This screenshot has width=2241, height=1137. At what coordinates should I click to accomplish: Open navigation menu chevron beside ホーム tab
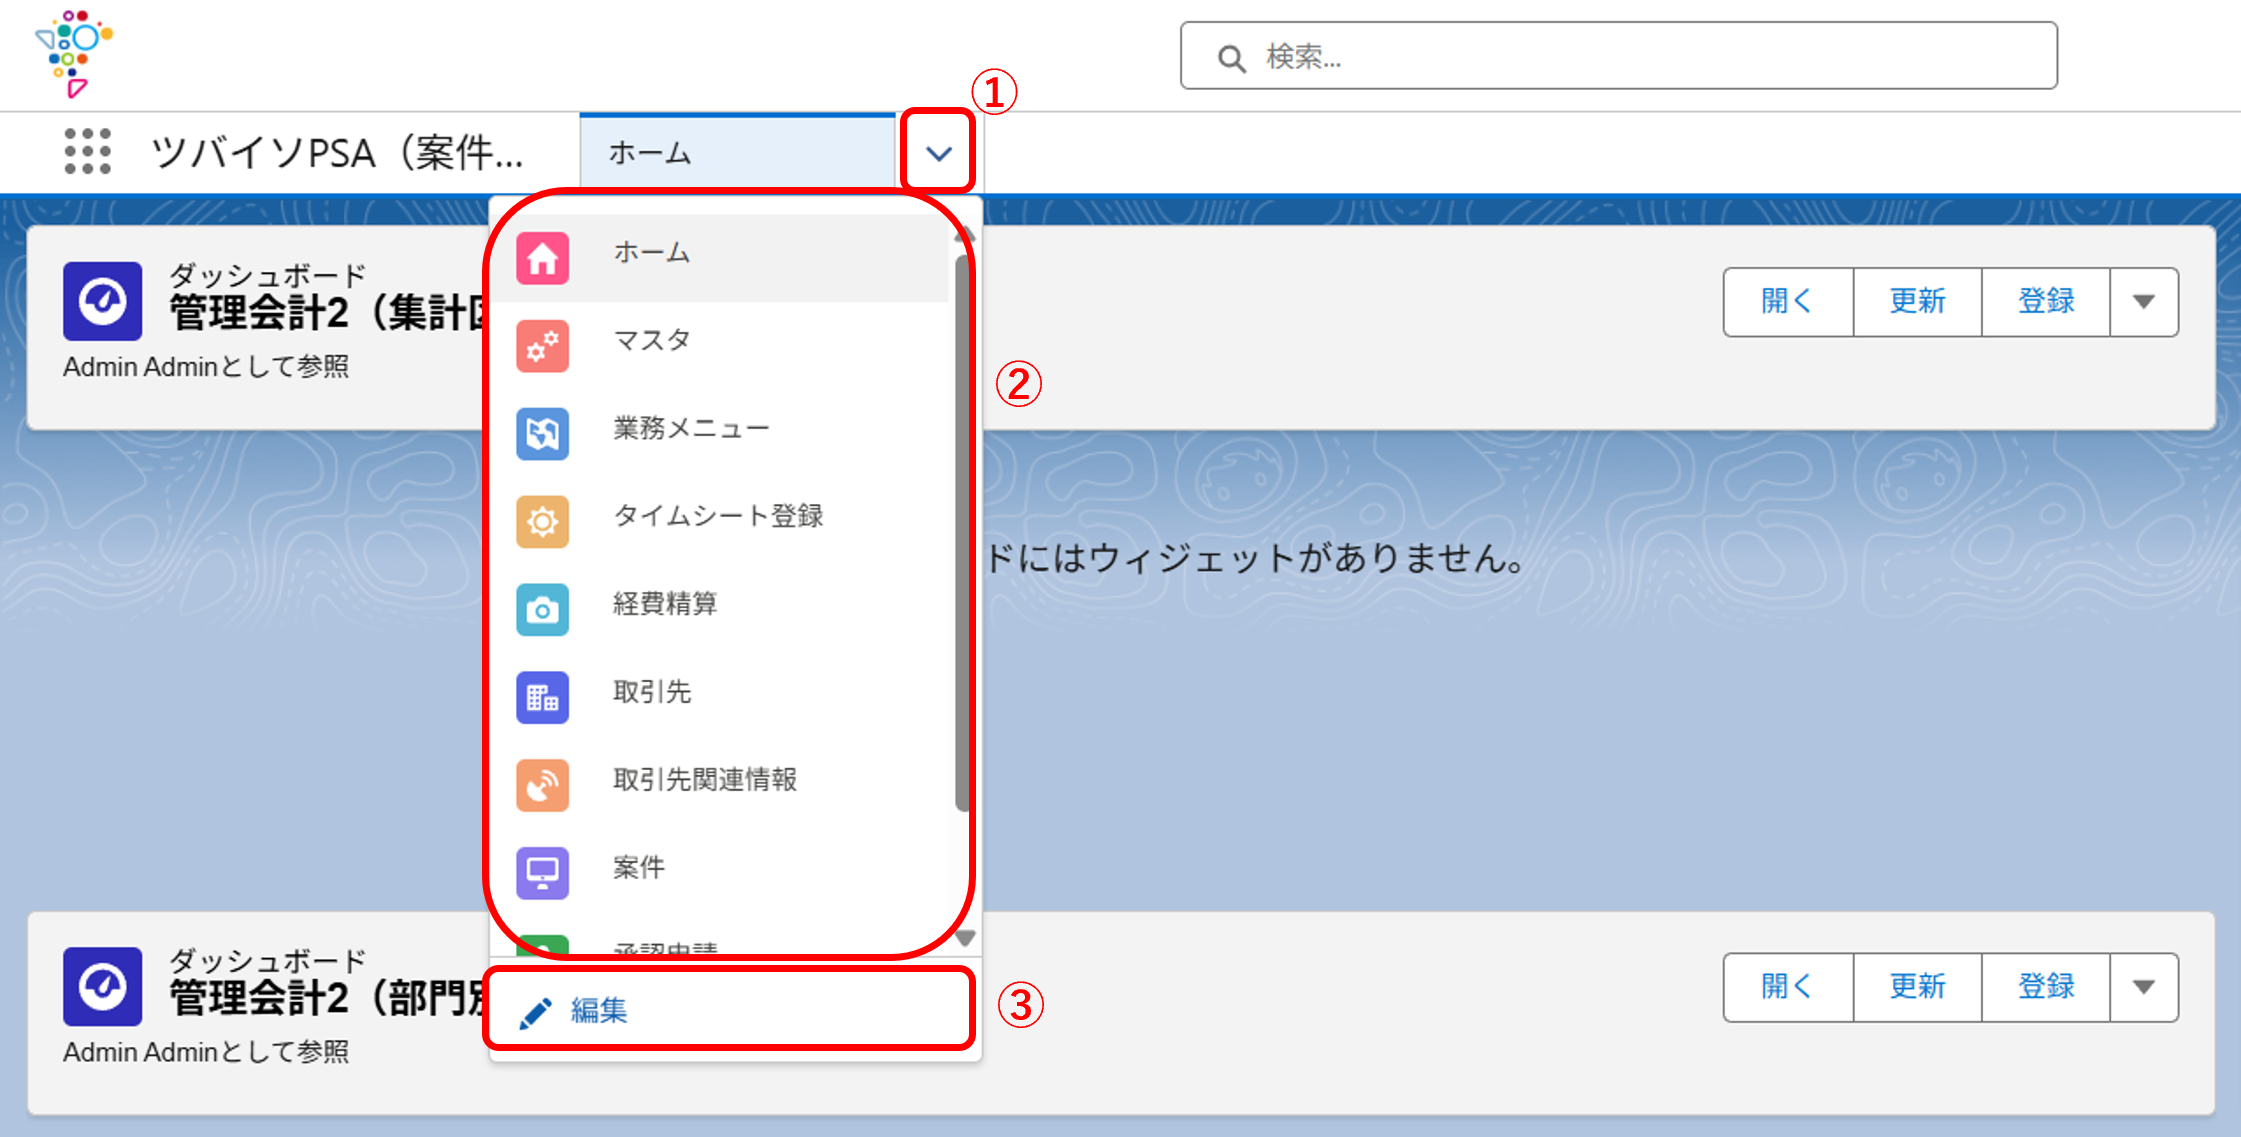click(x=938, y=153)
